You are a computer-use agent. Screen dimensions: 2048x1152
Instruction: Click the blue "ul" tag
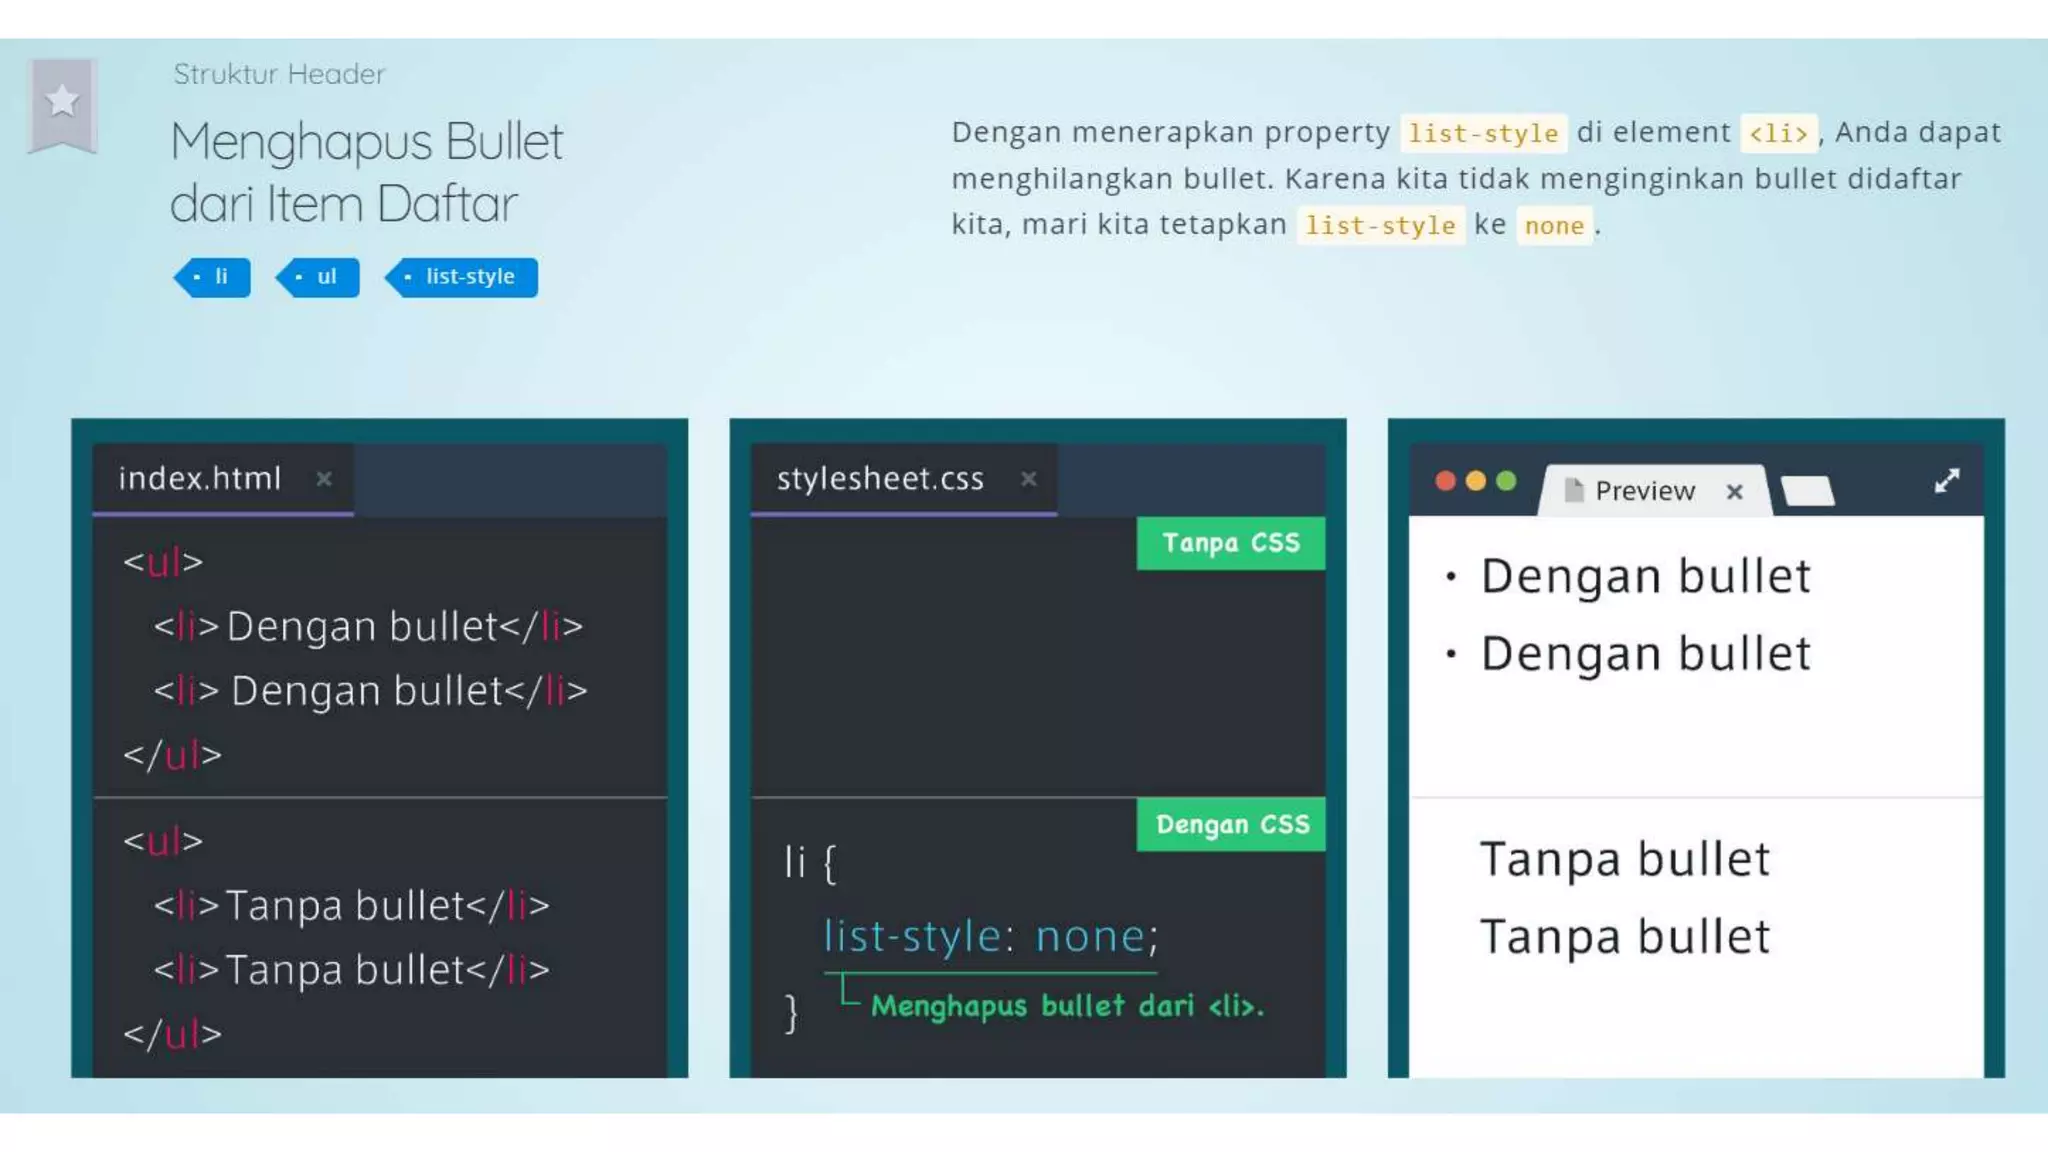pos(319,277)
